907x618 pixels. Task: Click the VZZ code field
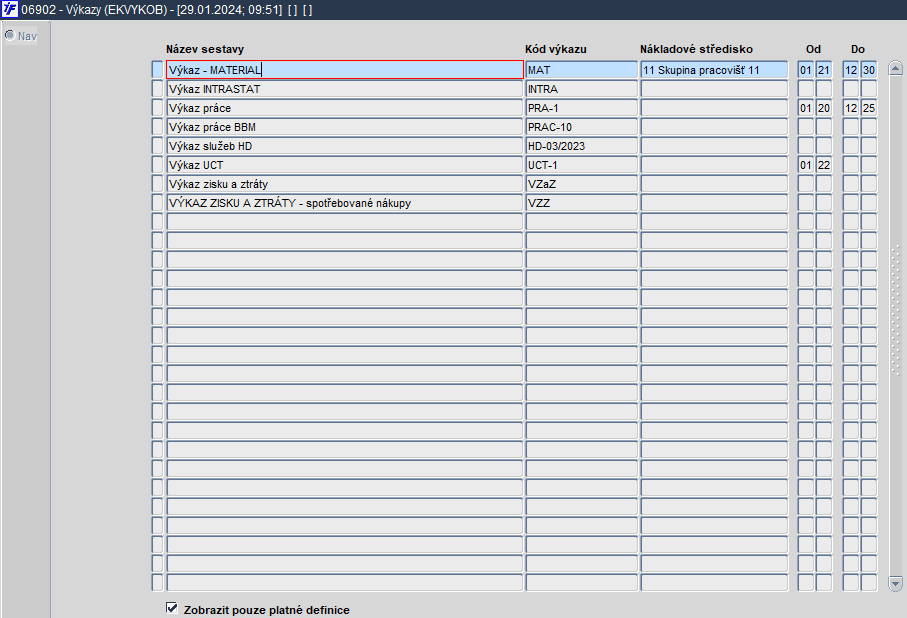coord(581,203)
